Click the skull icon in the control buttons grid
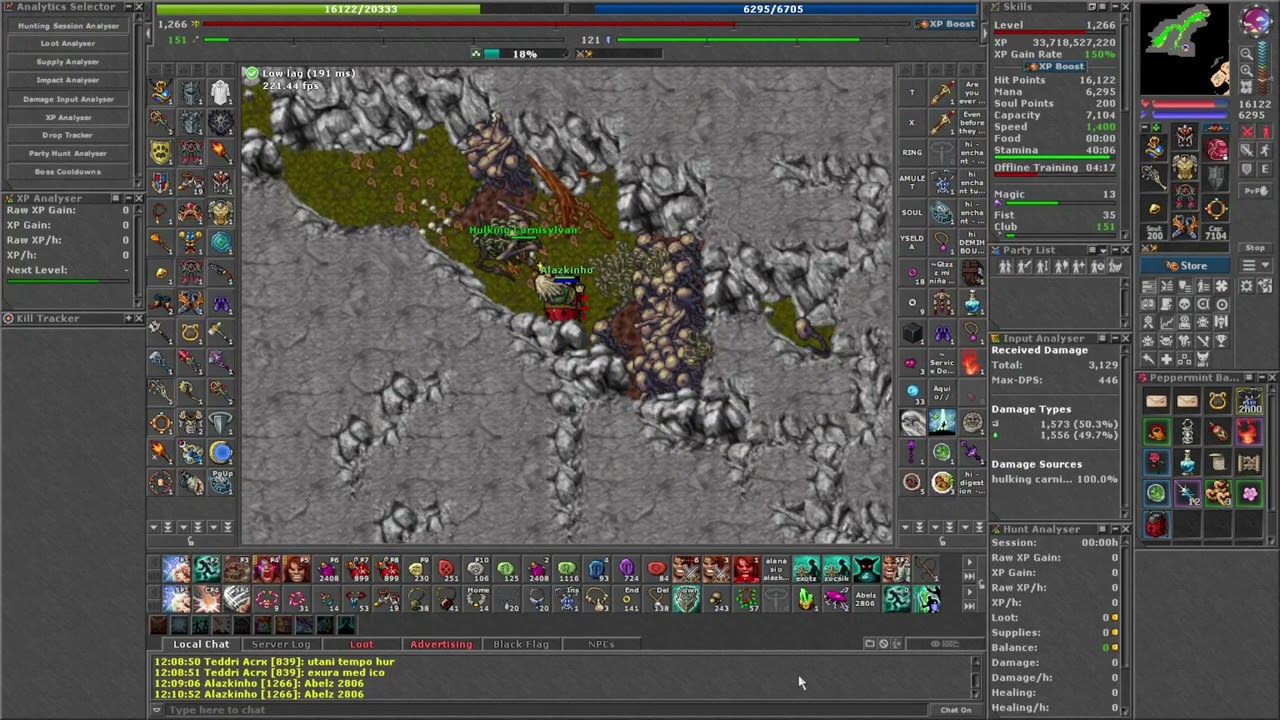The width and height of the screenshot is (1280, 720). click(x=1185, y=304)
